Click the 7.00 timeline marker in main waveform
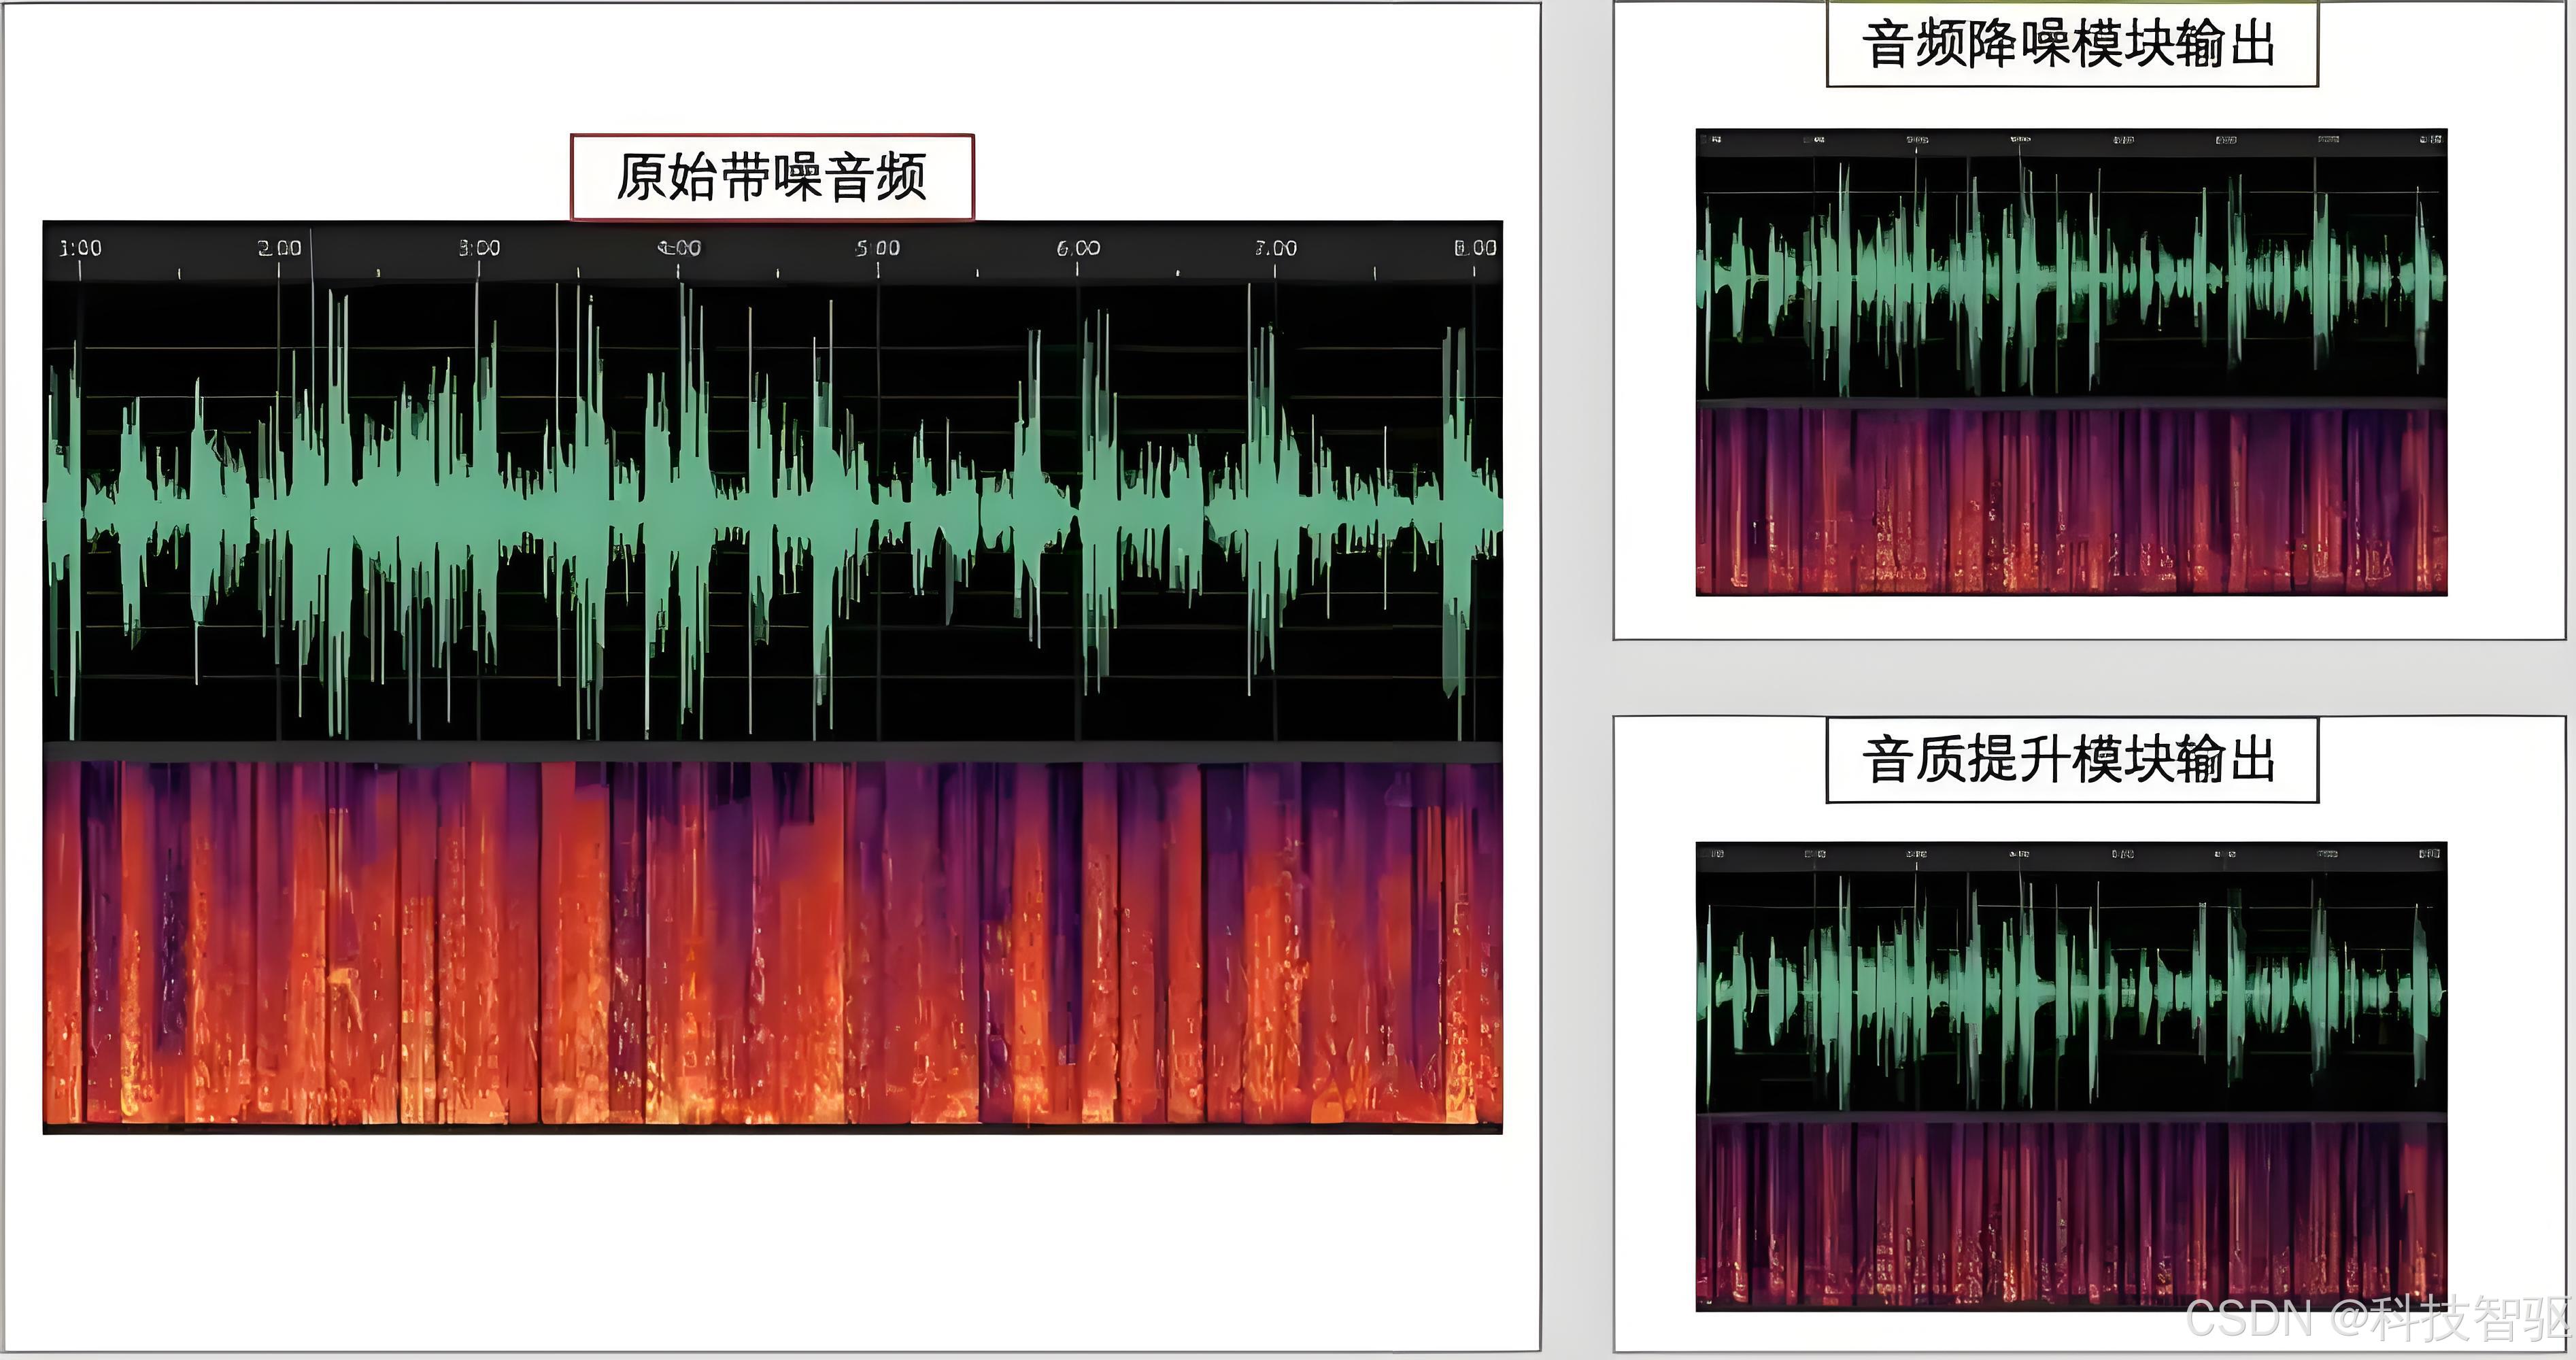This screenshot has width=2576, height=1360. (x=1276, y=248)
